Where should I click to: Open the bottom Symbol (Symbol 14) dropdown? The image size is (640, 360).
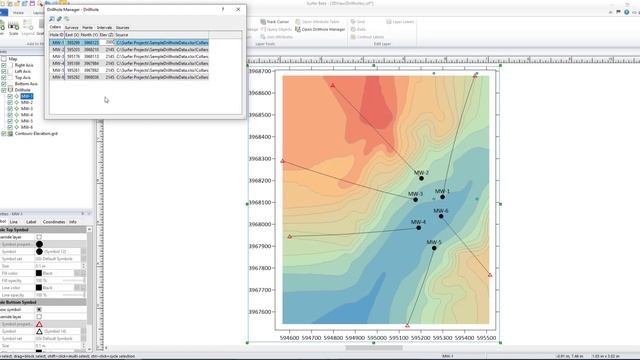coord(84,331)
